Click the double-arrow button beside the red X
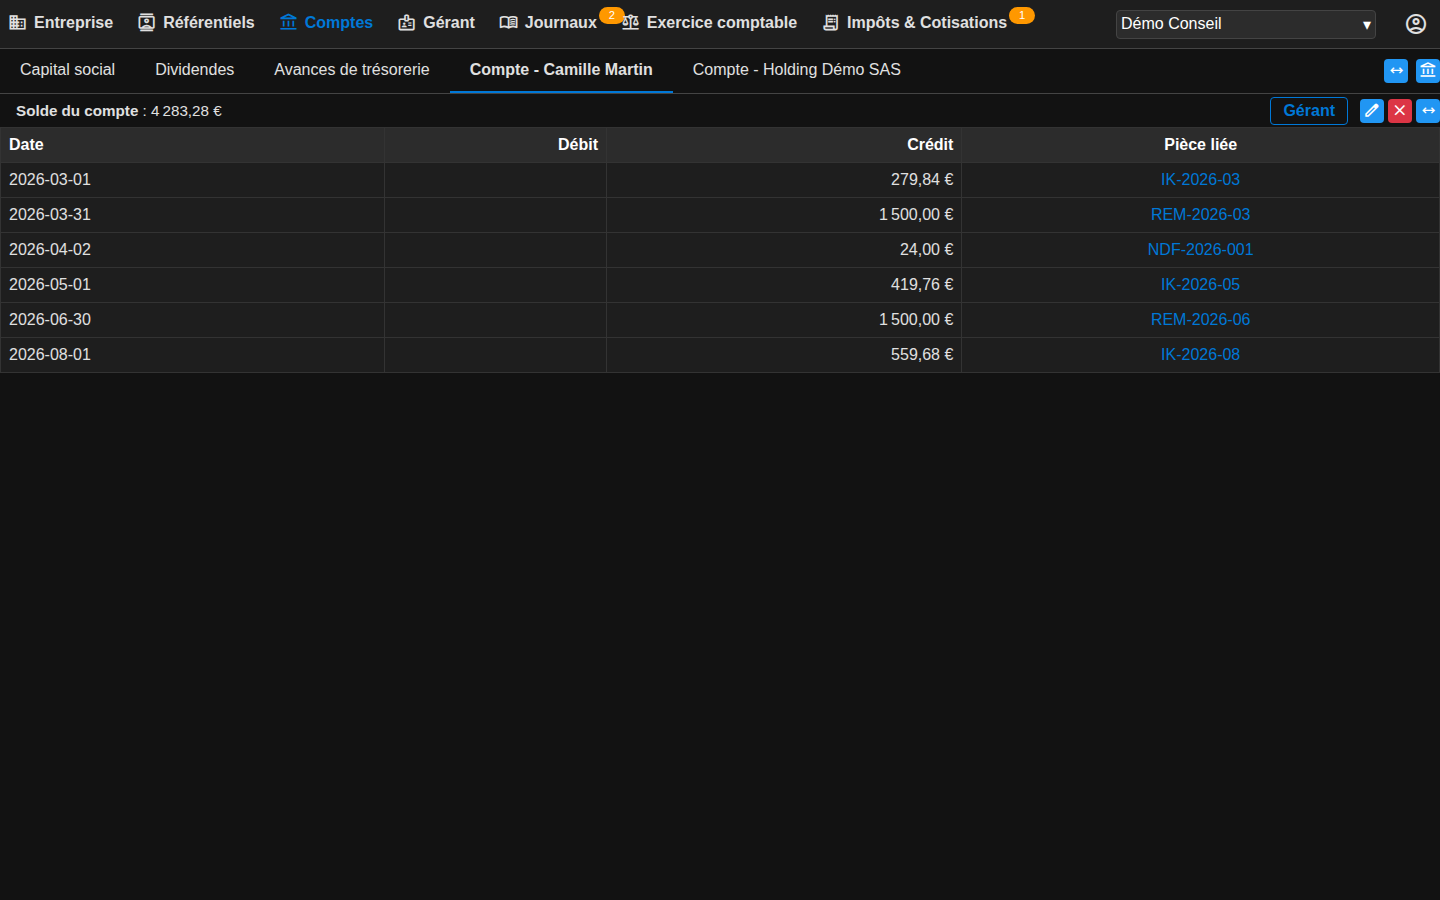Screen dimensions: 1440x900 [x=1428, y=111]
